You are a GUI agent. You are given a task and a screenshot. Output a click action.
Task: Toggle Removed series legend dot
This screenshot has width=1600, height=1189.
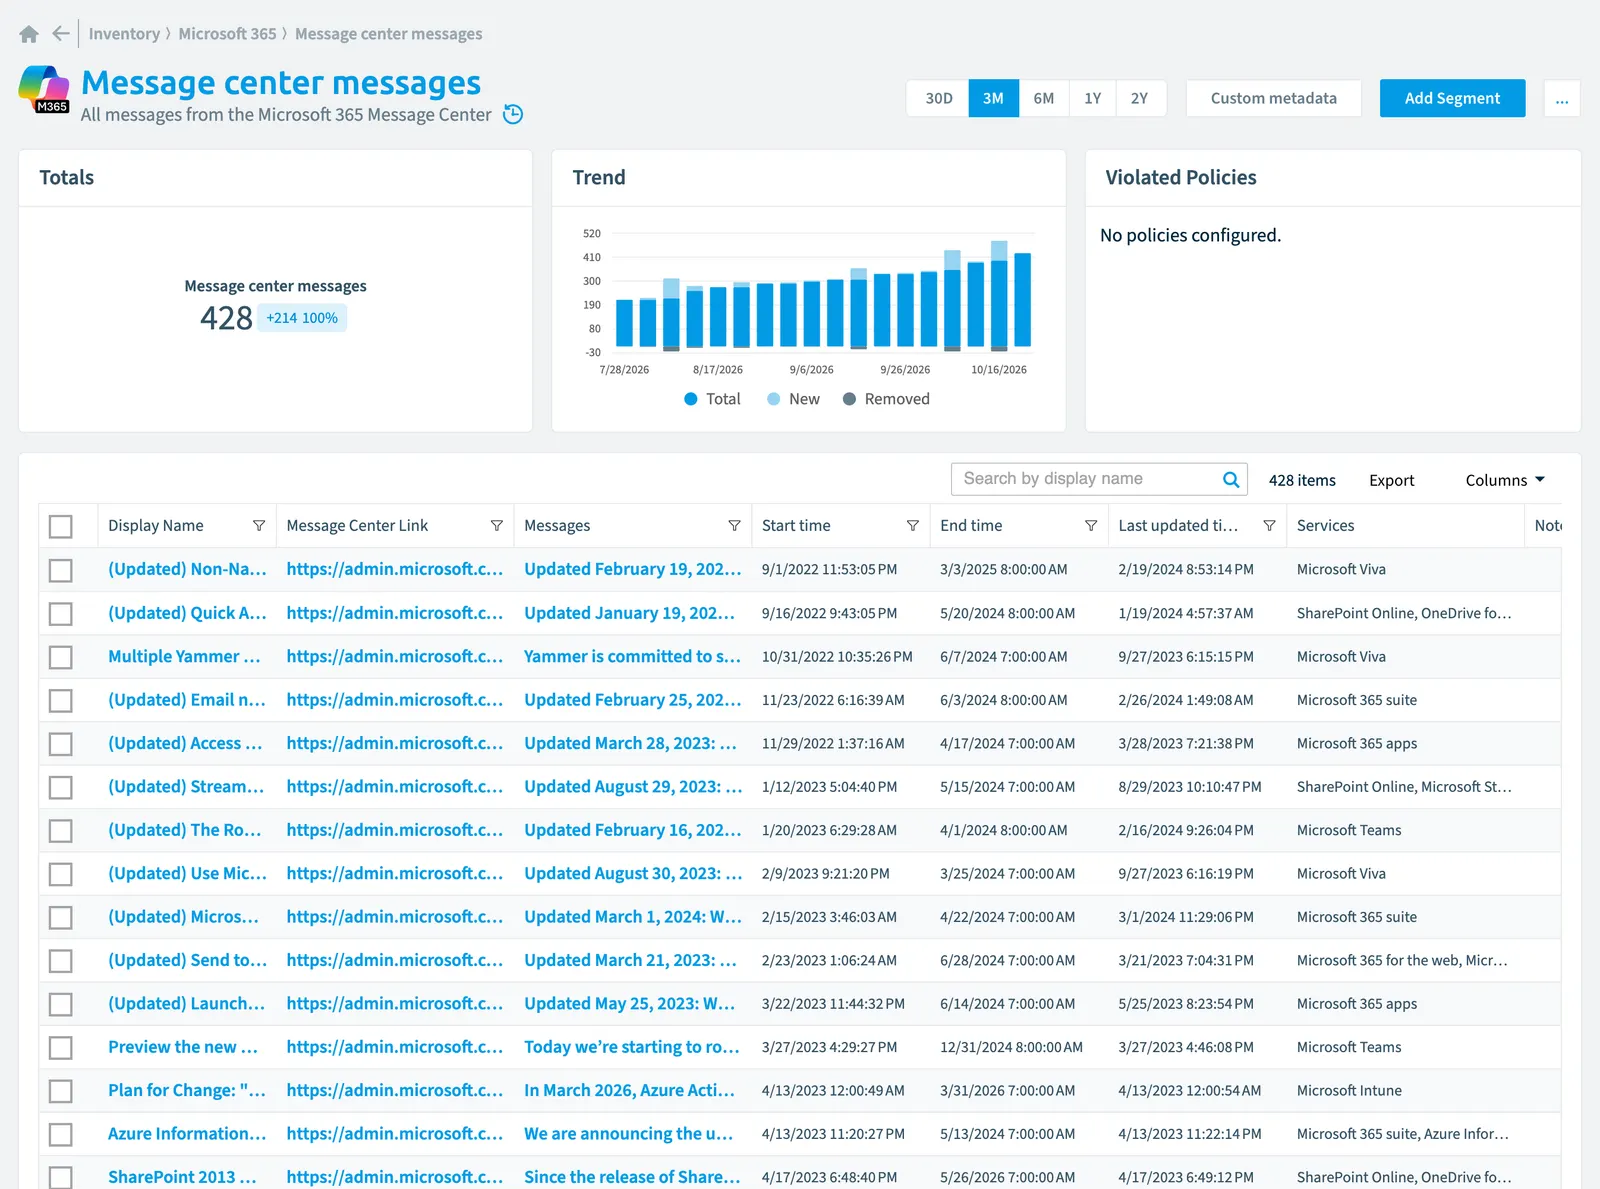coord(849,399)
